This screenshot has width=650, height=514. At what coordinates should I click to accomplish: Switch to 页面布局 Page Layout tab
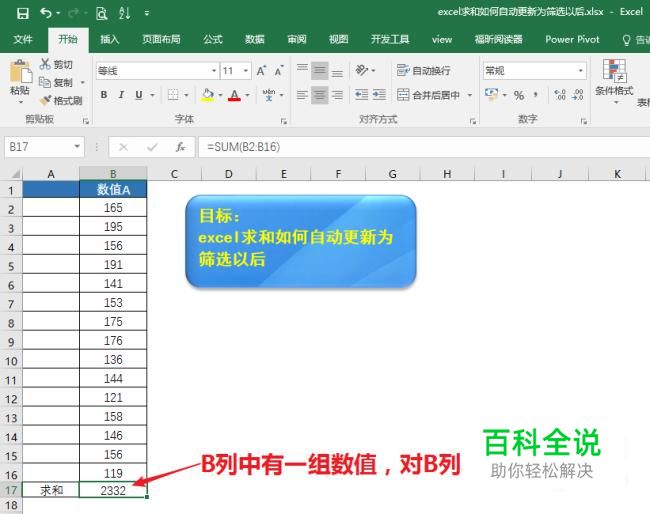(x=161, y=39)
